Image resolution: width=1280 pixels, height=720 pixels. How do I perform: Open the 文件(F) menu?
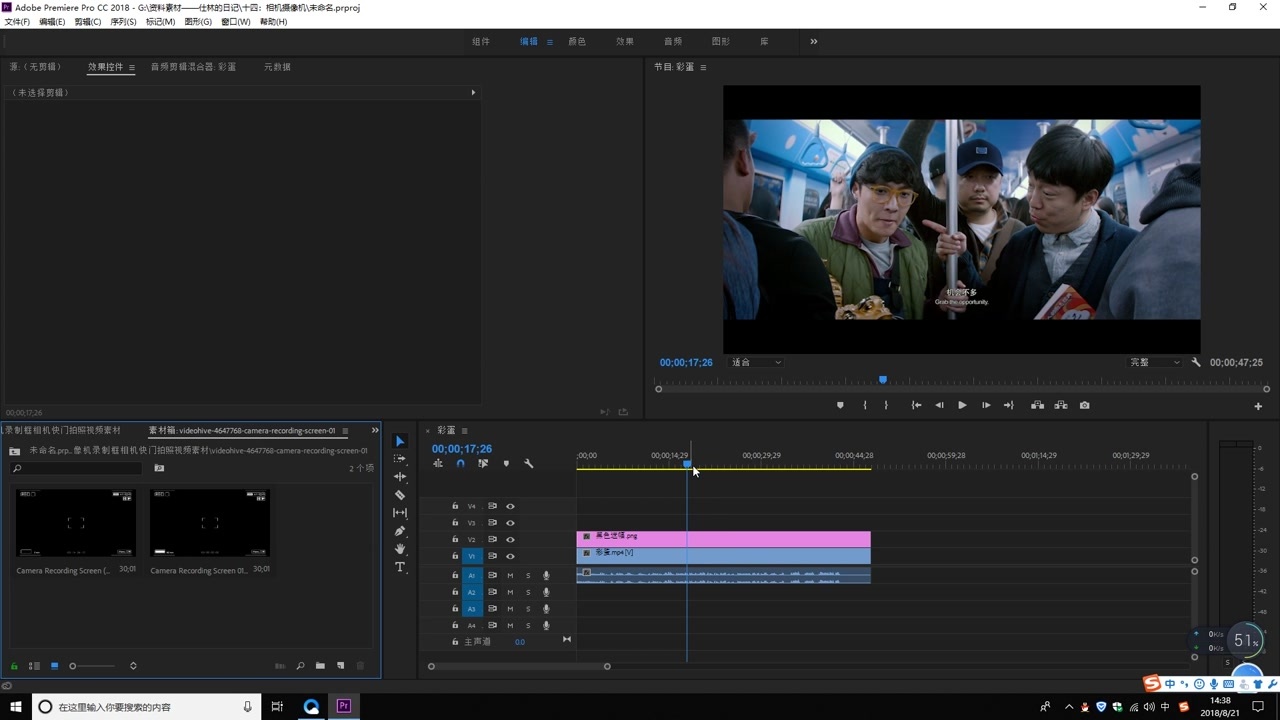17,21
